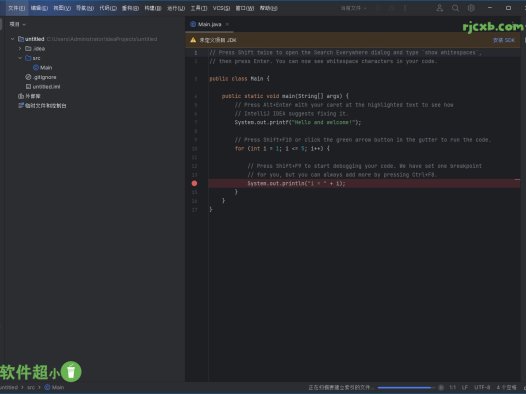The image size is (526, 394).
Task: Click untitled in the breadcrumb bar
Action: pos(9,388)
